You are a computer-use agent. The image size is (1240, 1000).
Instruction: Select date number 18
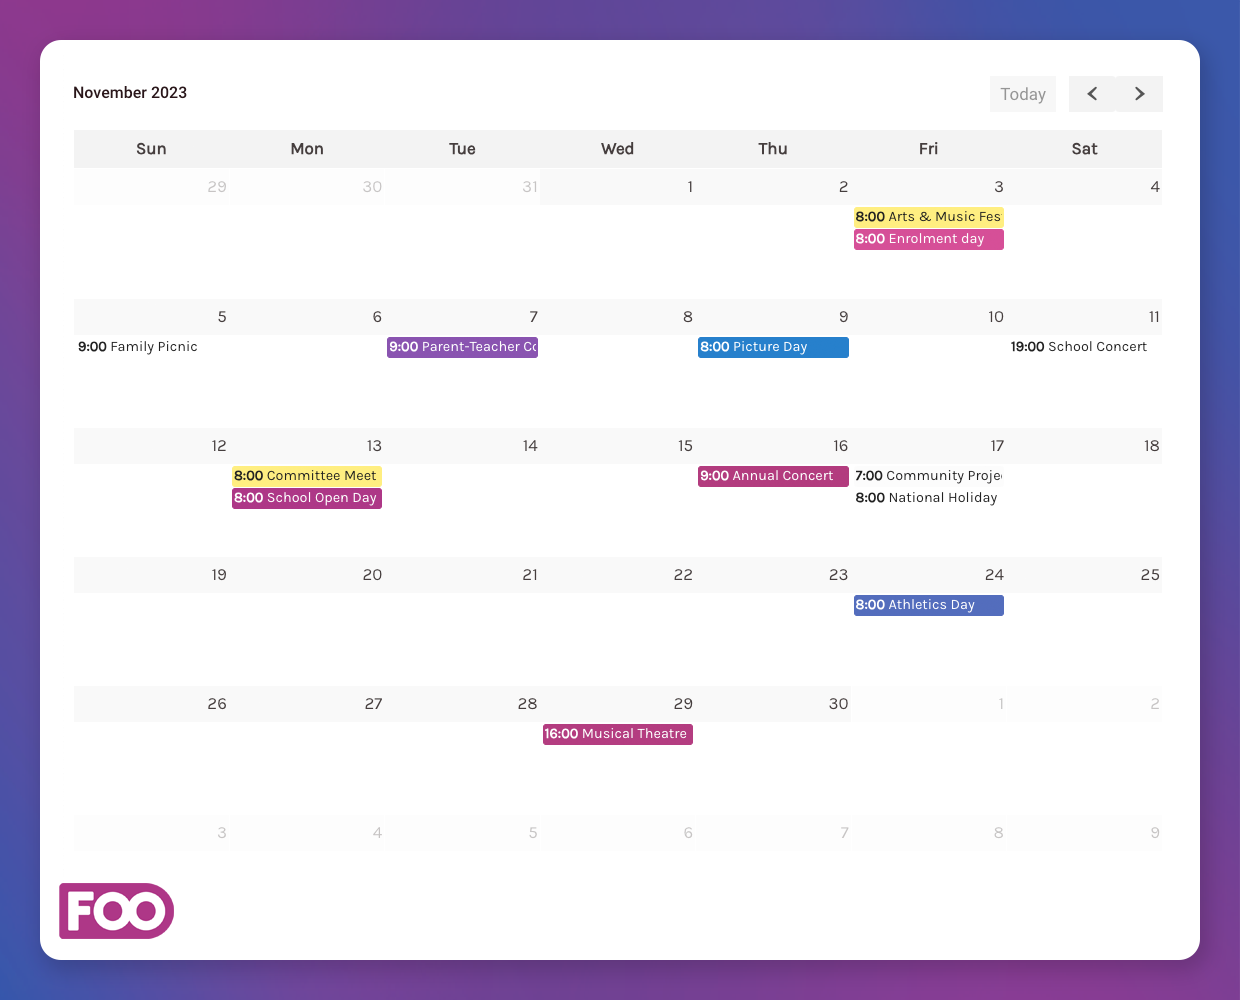[x=1152, y=446]
